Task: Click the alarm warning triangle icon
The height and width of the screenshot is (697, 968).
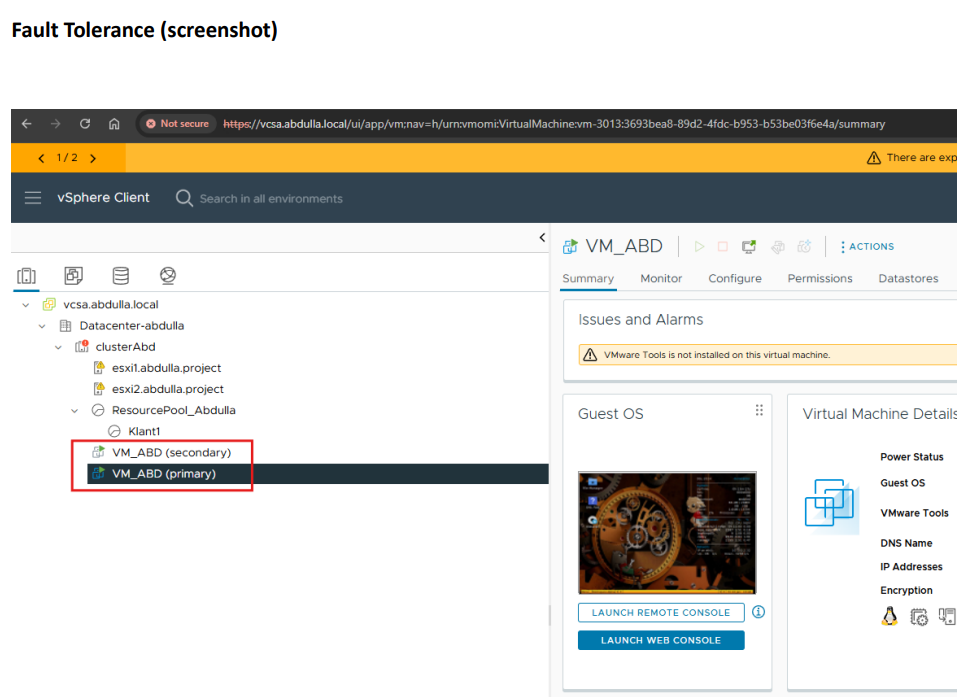Action: tap(590, 355)
